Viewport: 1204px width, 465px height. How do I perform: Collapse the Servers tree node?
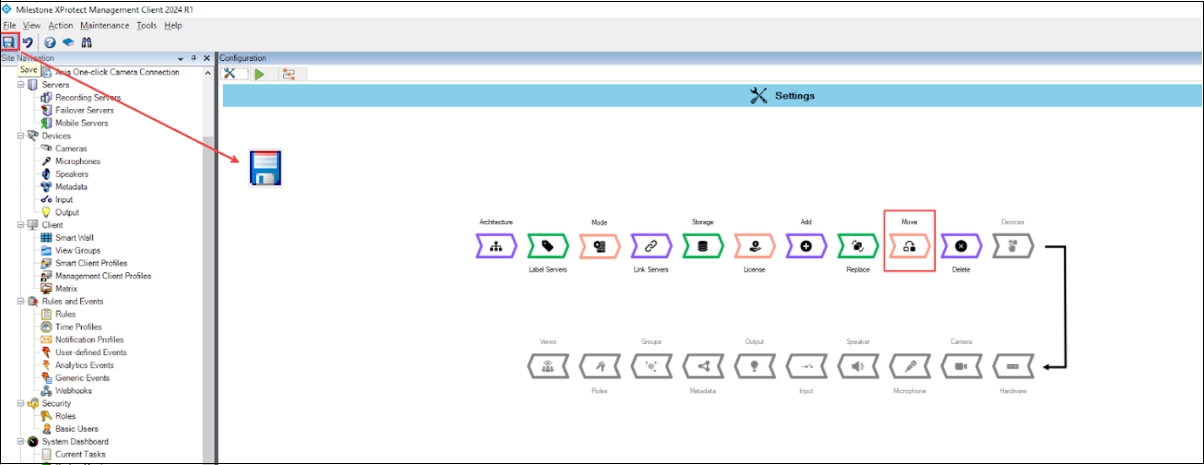click(20, 85)
